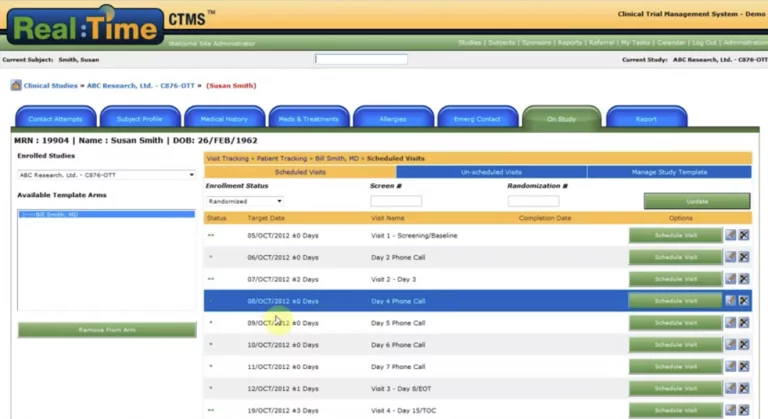Edit the Visit 3 - Day 8/EOT row
Viewport: 768px width, 419px height.
(730, 388)
